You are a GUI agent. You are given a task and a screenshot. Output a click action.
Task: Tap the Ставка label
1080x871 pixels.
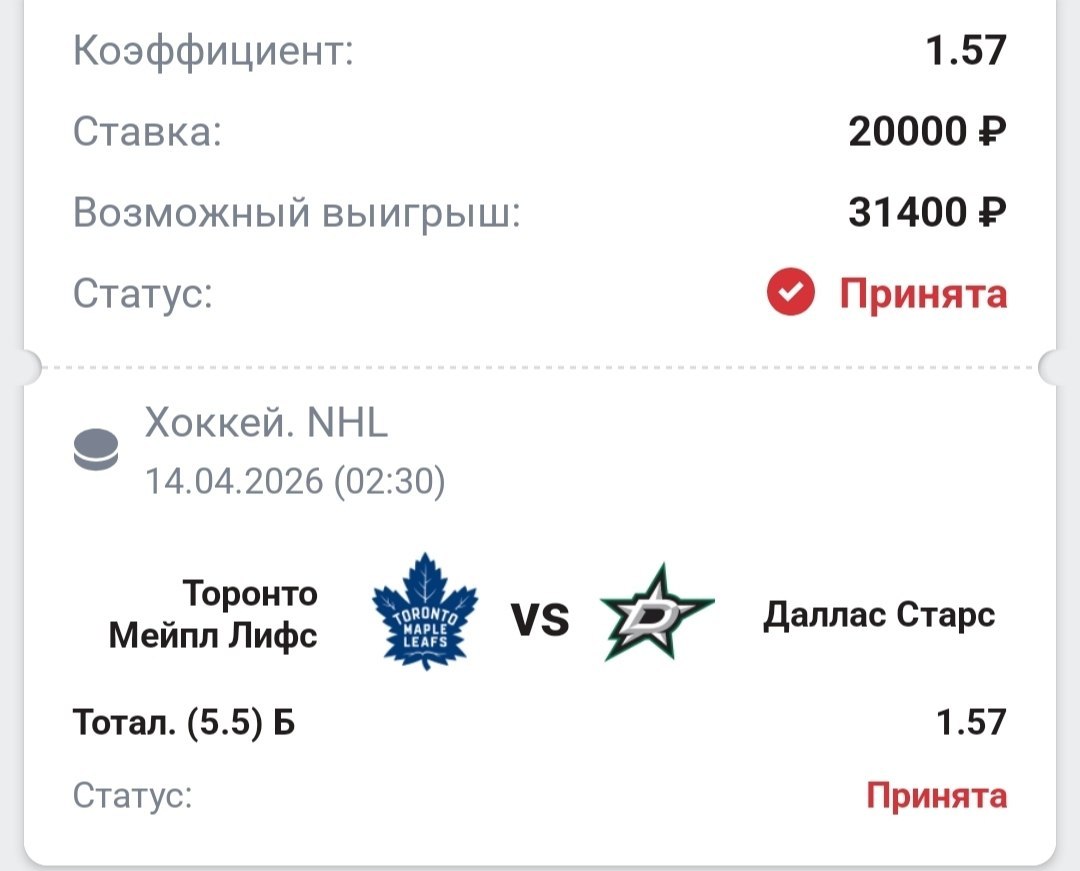pos(147,132)
